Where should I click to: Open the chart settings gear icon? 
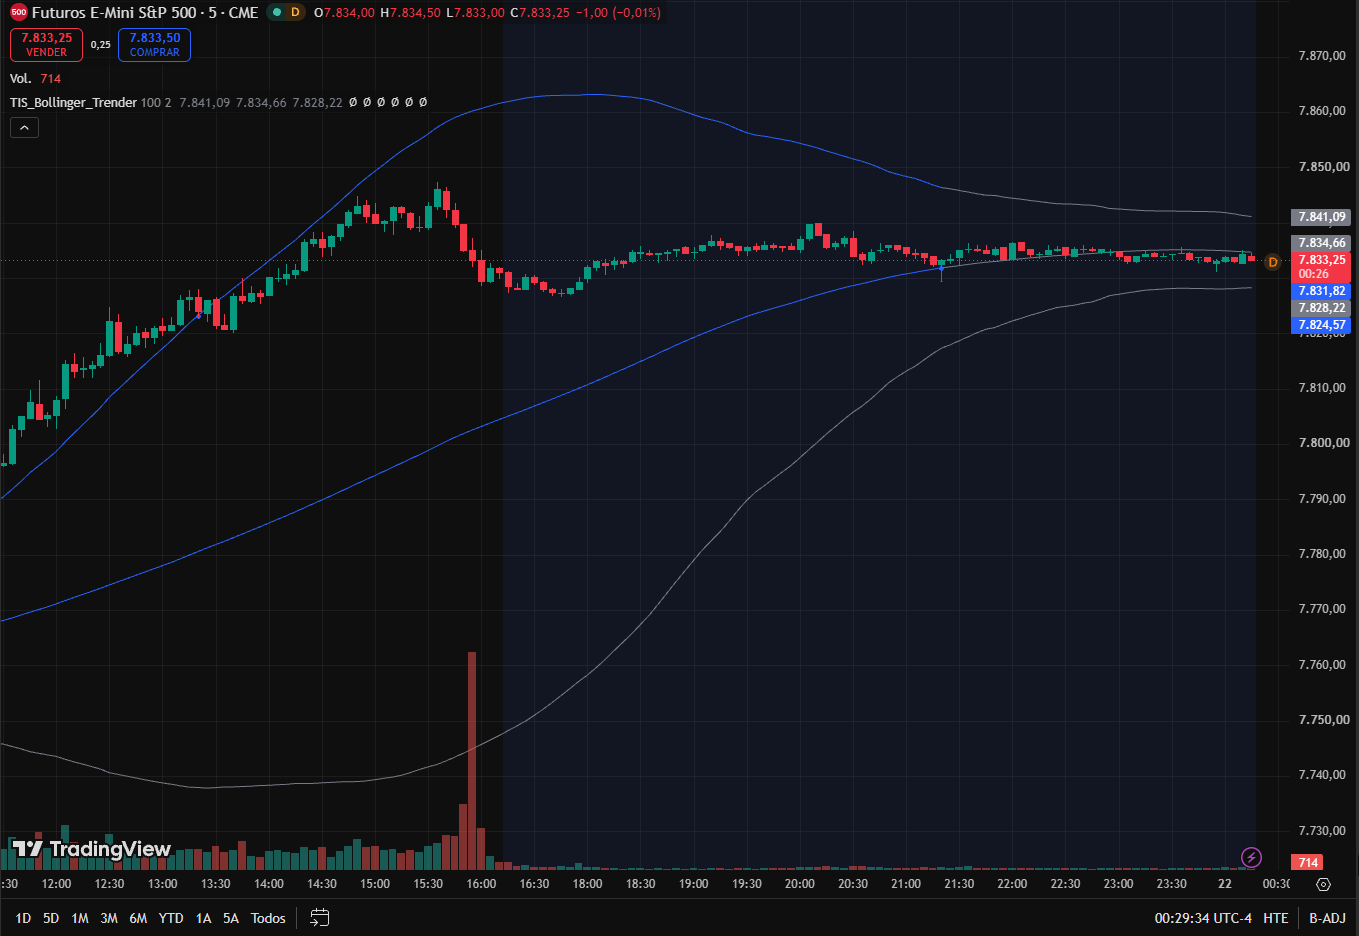(x=1323, y=884)
